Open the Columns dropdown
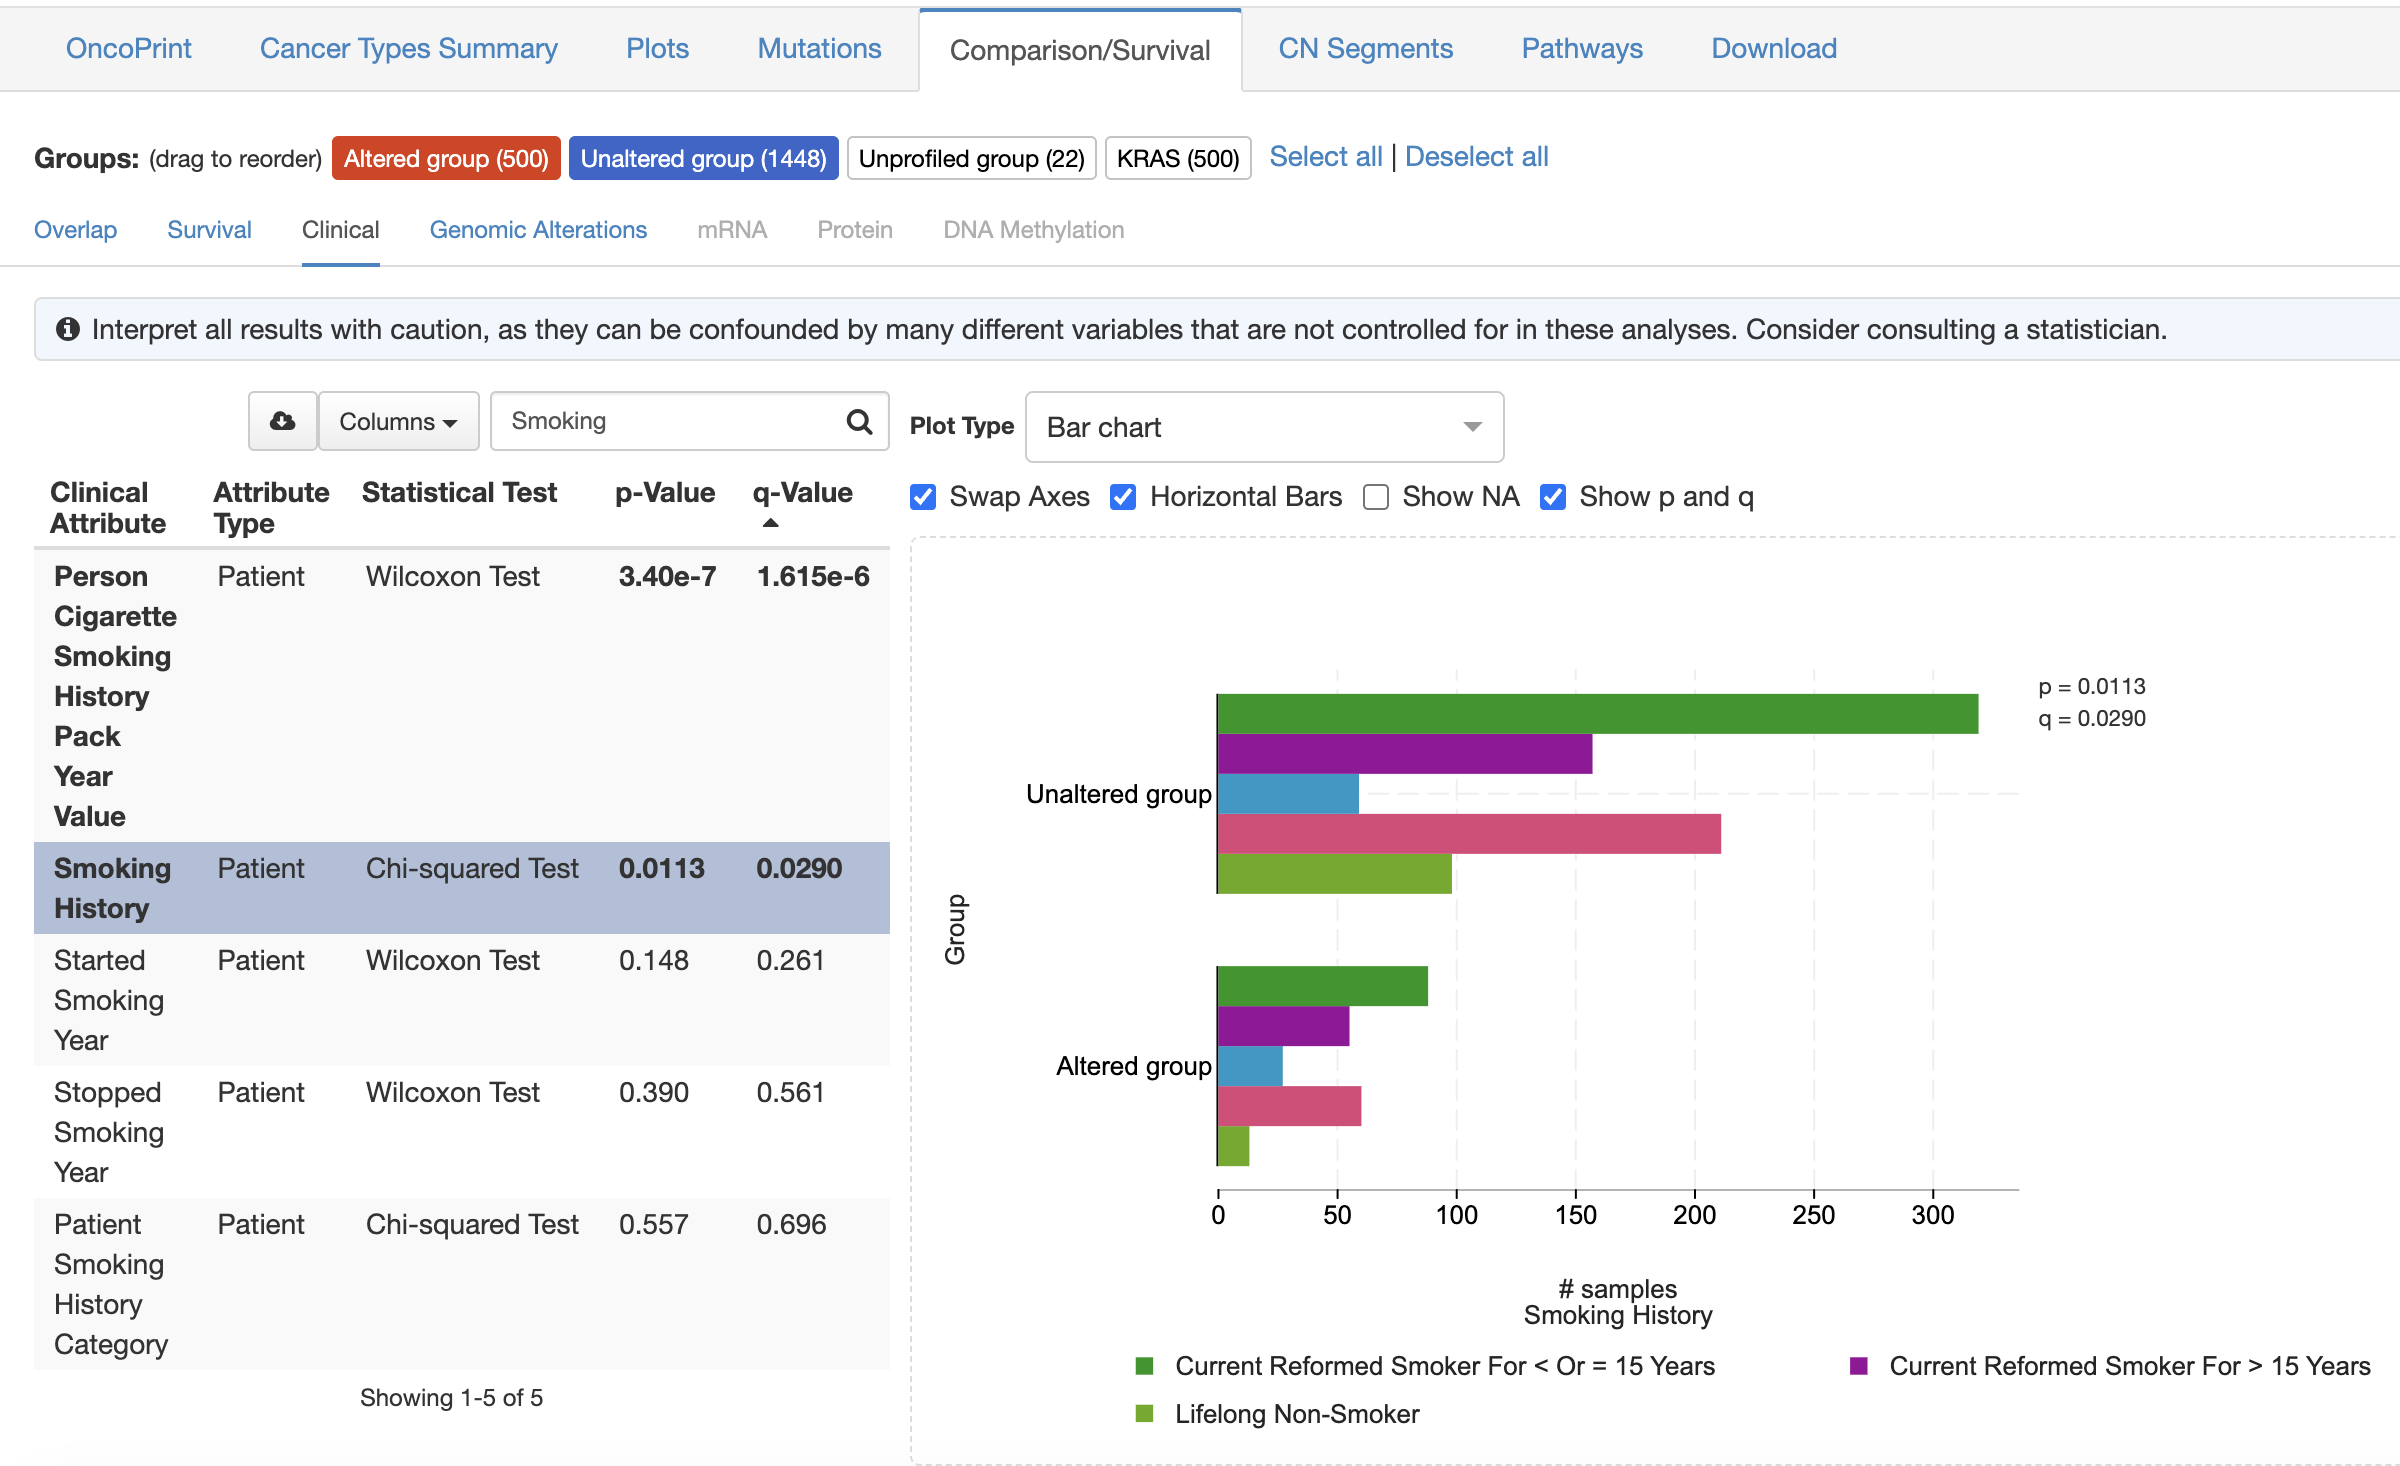This screenshot has width=2400, height=1466. (x=398, y=421)
